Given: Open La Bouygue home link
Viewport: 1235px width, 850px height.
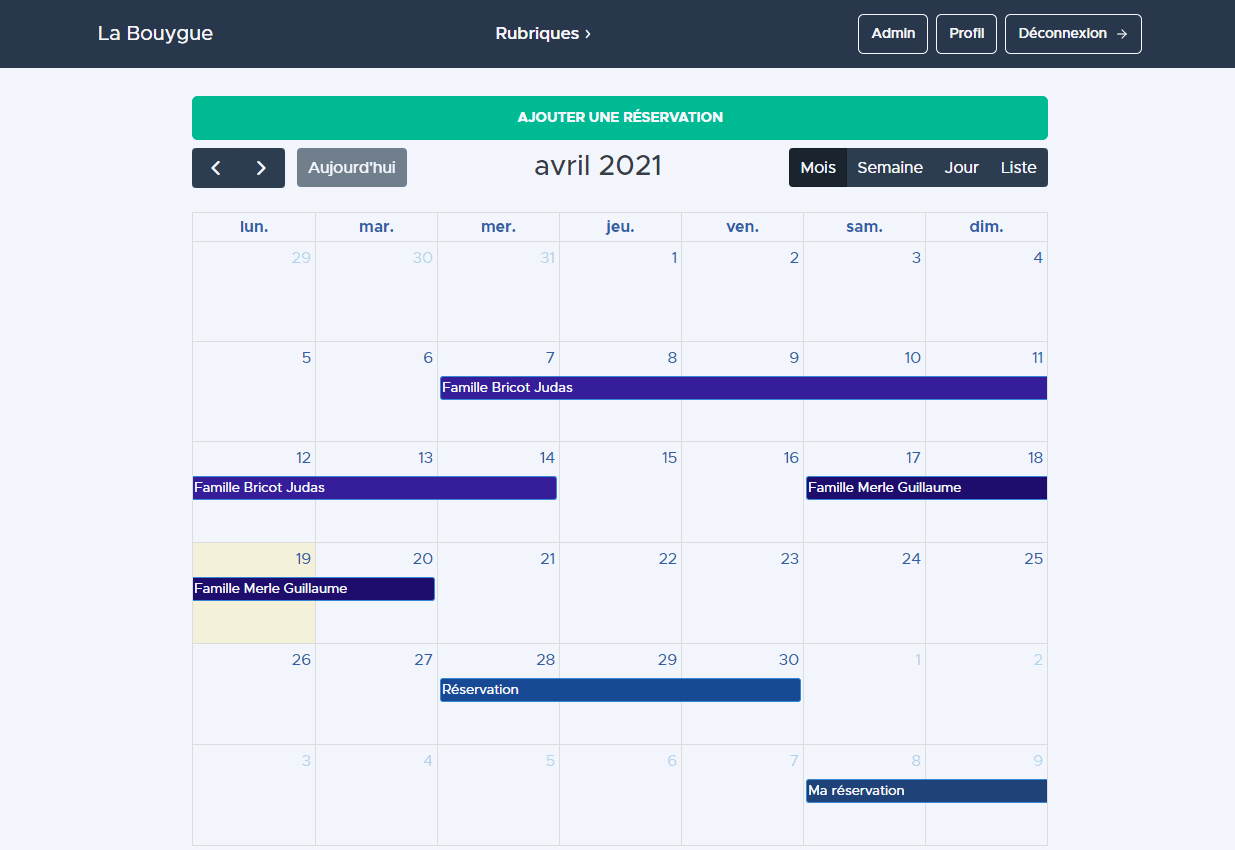Looking at the screenshot, I should 155,34.
